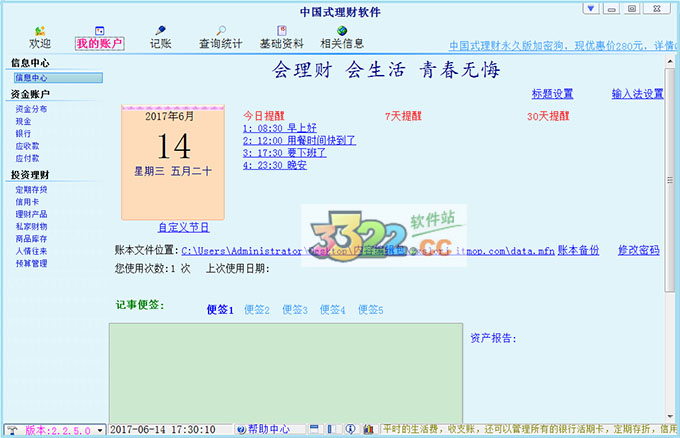Click the vertical panel layout icon in status bar
This screenshot has height=438, width=680.
coord(330,429)
